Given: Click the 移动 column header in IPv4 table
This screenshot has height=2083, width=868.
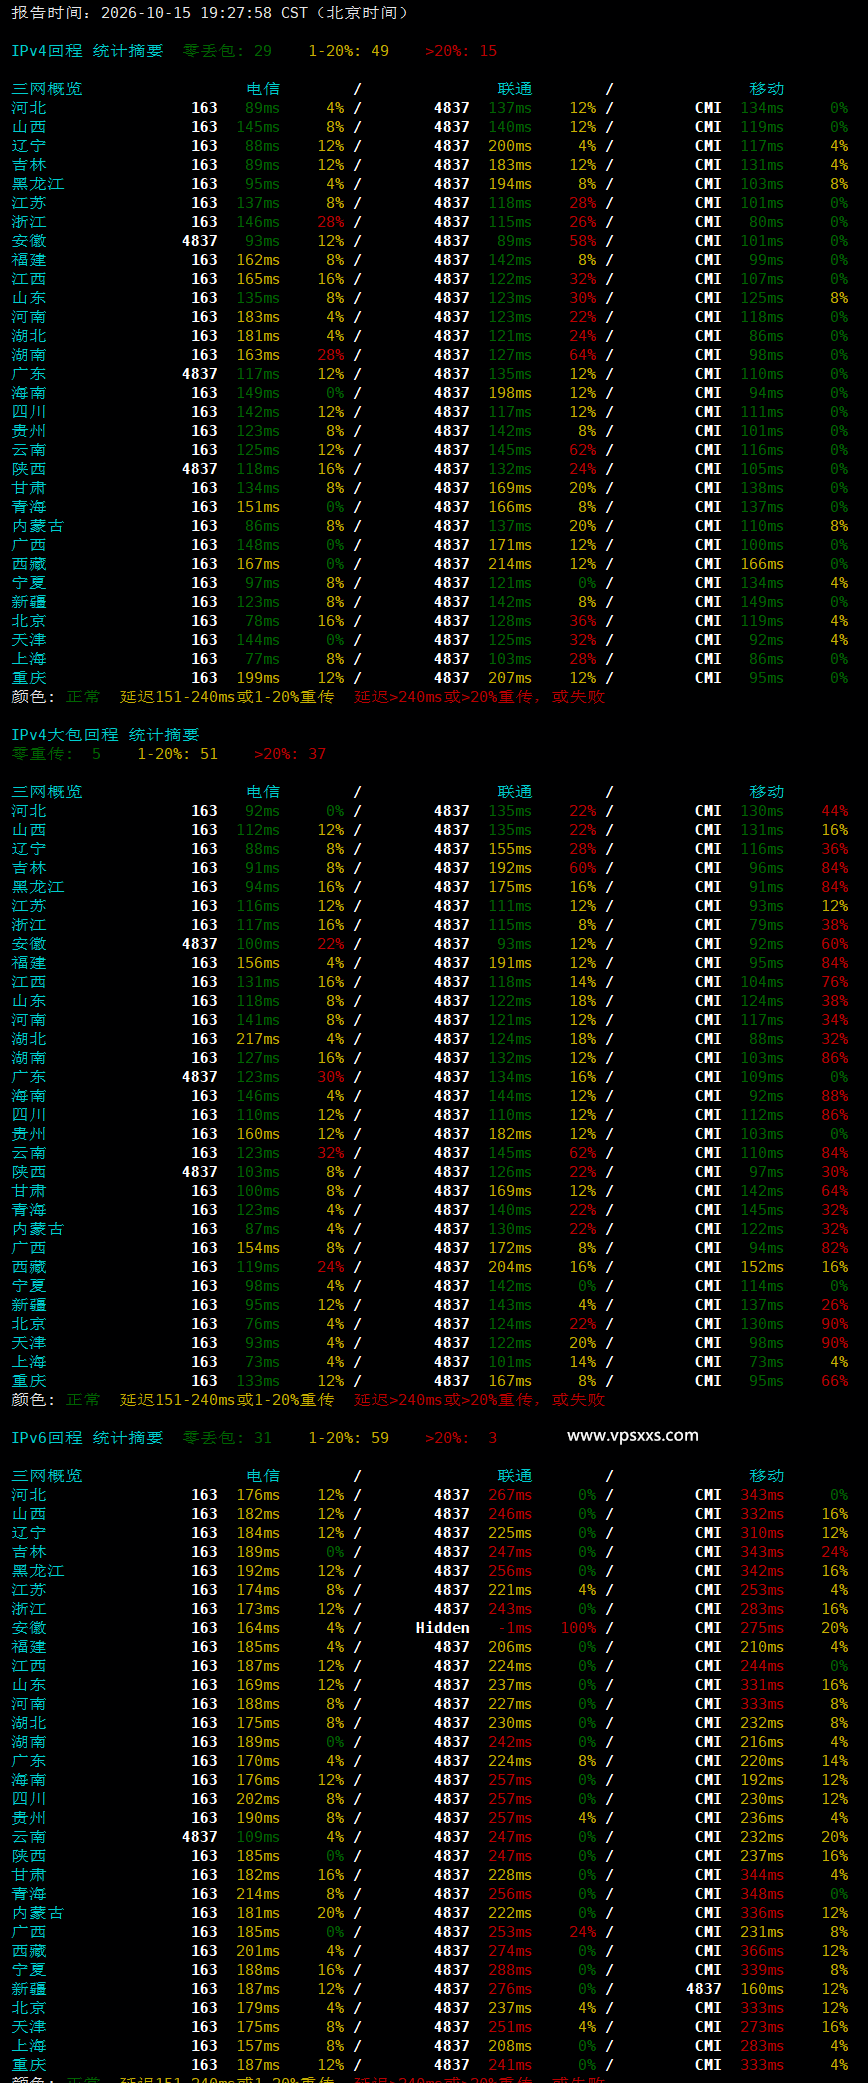Looking at the screenshot, I should (767, 89).
